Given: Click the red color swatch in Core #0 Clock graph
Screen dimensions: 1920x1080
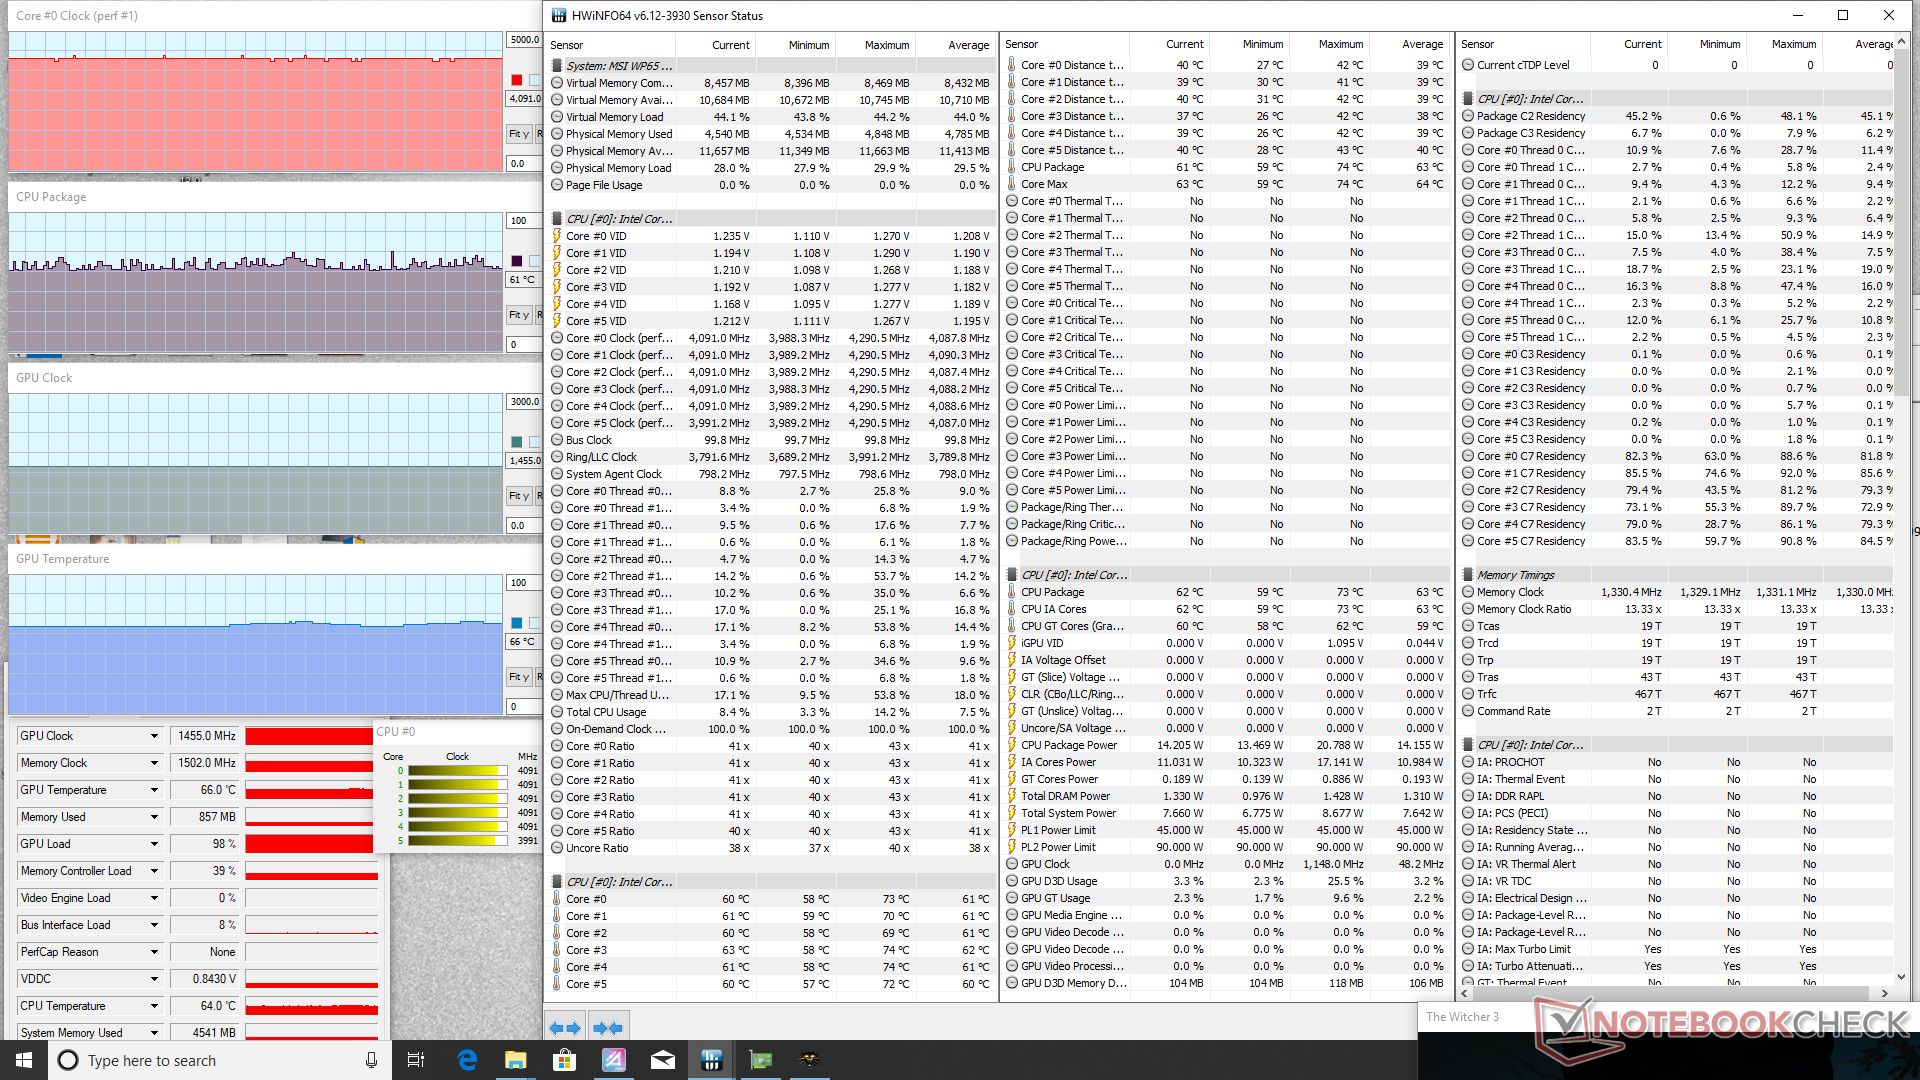Looking at the screenshot, I should tap(517, 80).
